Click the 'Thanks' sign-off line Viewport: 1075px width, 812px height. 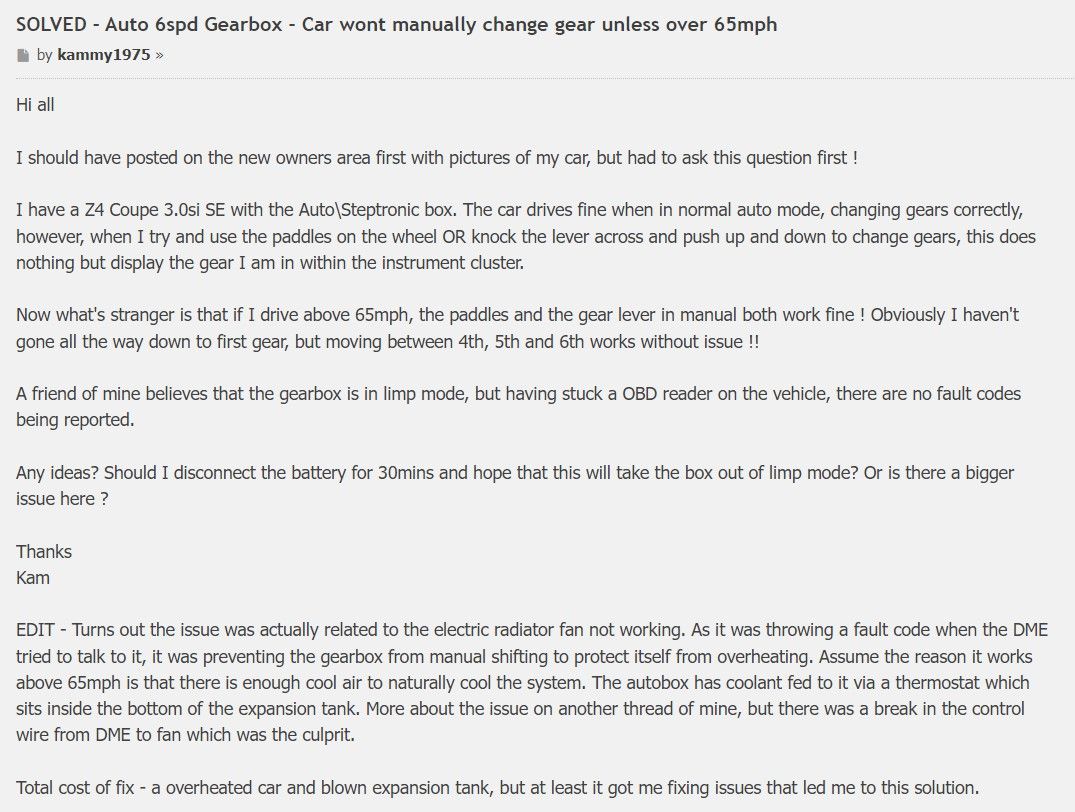tap(44, 551)
